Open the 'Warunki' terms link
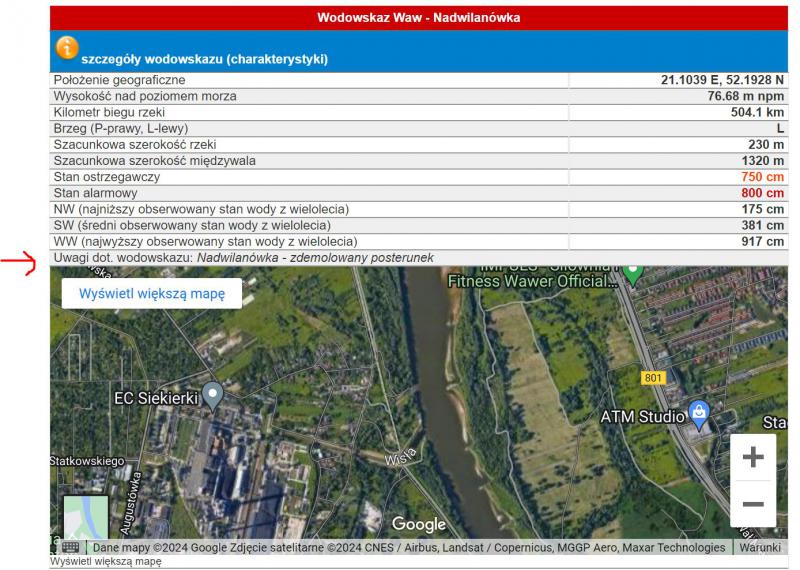Screen dimensions: 800x570 coord(761,548)
